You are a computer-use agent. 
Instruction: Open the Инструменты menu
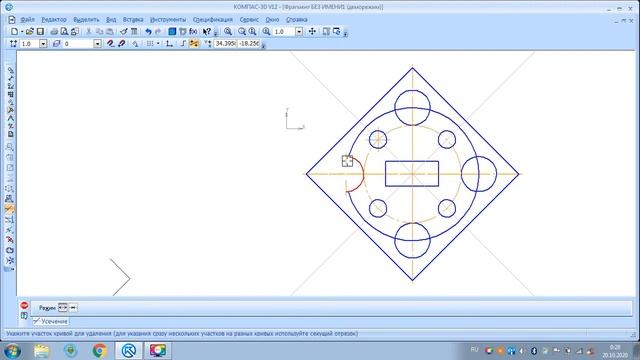pyautogui.click(x=168, y=20)
